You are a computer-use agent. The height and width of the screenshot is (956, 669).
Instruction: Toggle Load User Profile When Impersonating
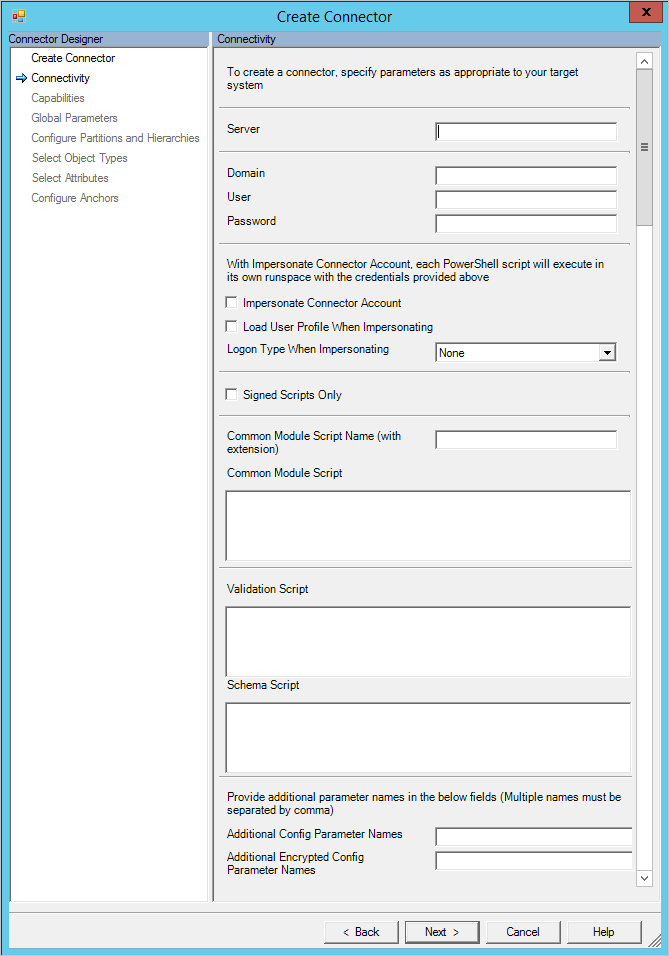pyautogui.click(x=231, y=326)
